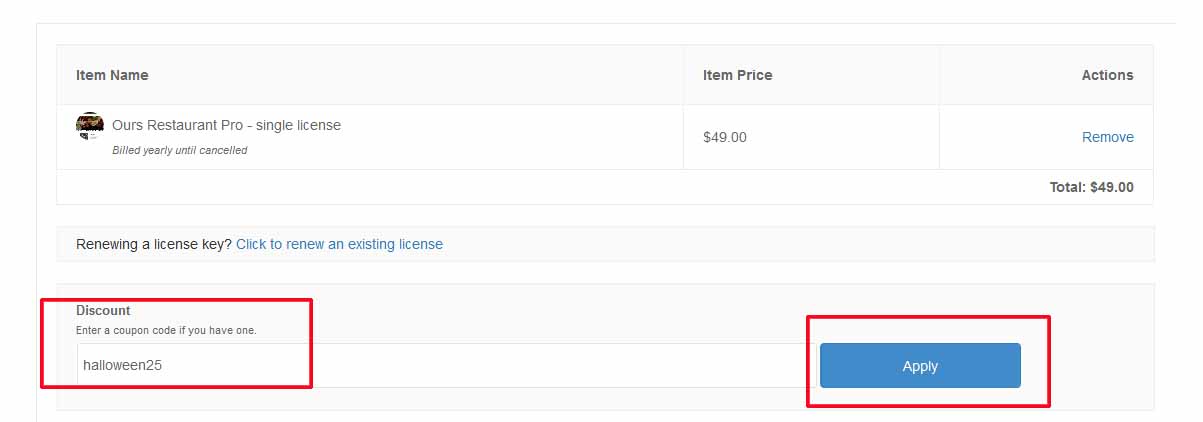
Task: Remove Ours Restaurant Pro from cart
Action: pyautogui.click(x=1107, y=137)
